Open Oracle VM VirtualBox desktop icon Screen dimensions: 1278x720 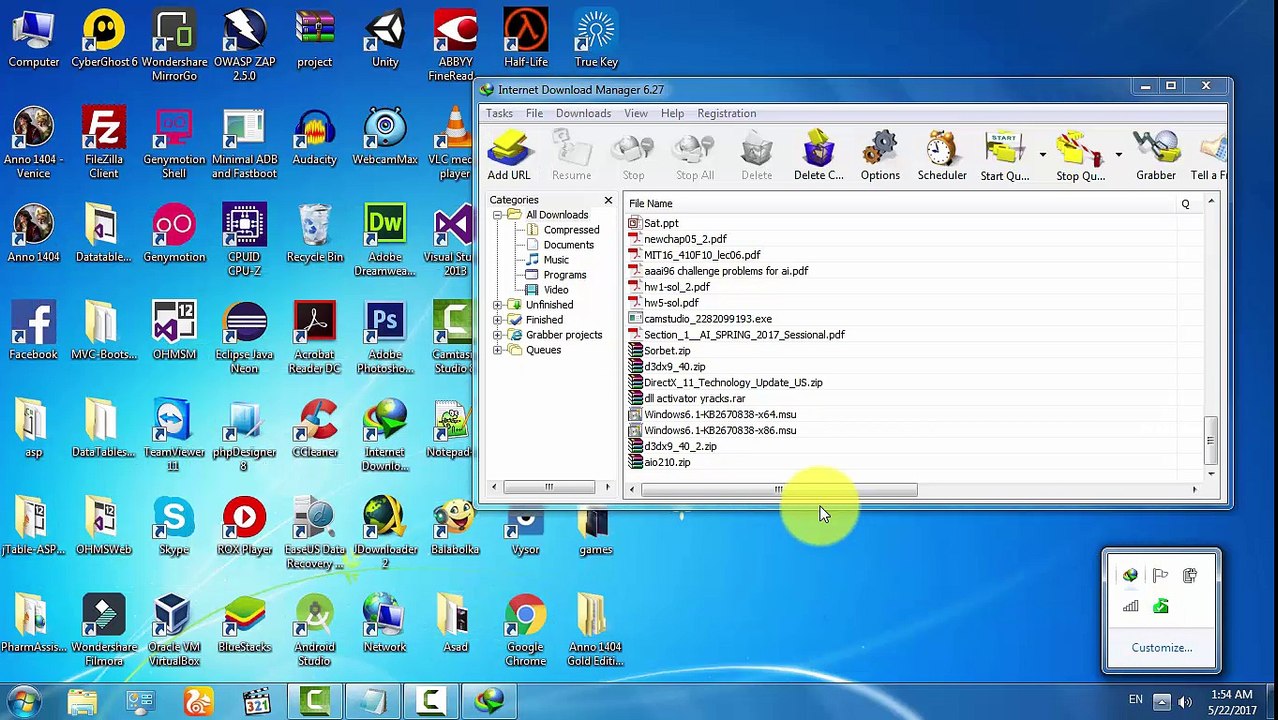tap(173, 630)
